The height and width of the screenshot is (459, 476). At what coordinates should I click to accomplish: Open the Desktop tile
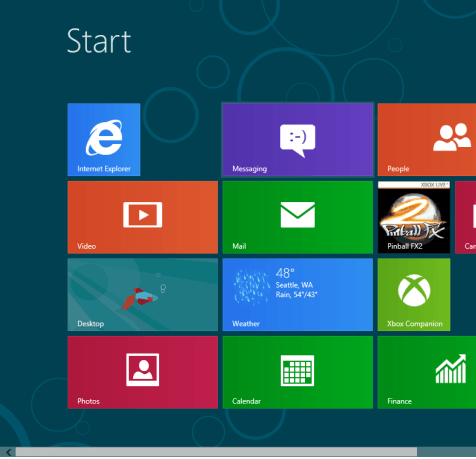click(143, 294)
